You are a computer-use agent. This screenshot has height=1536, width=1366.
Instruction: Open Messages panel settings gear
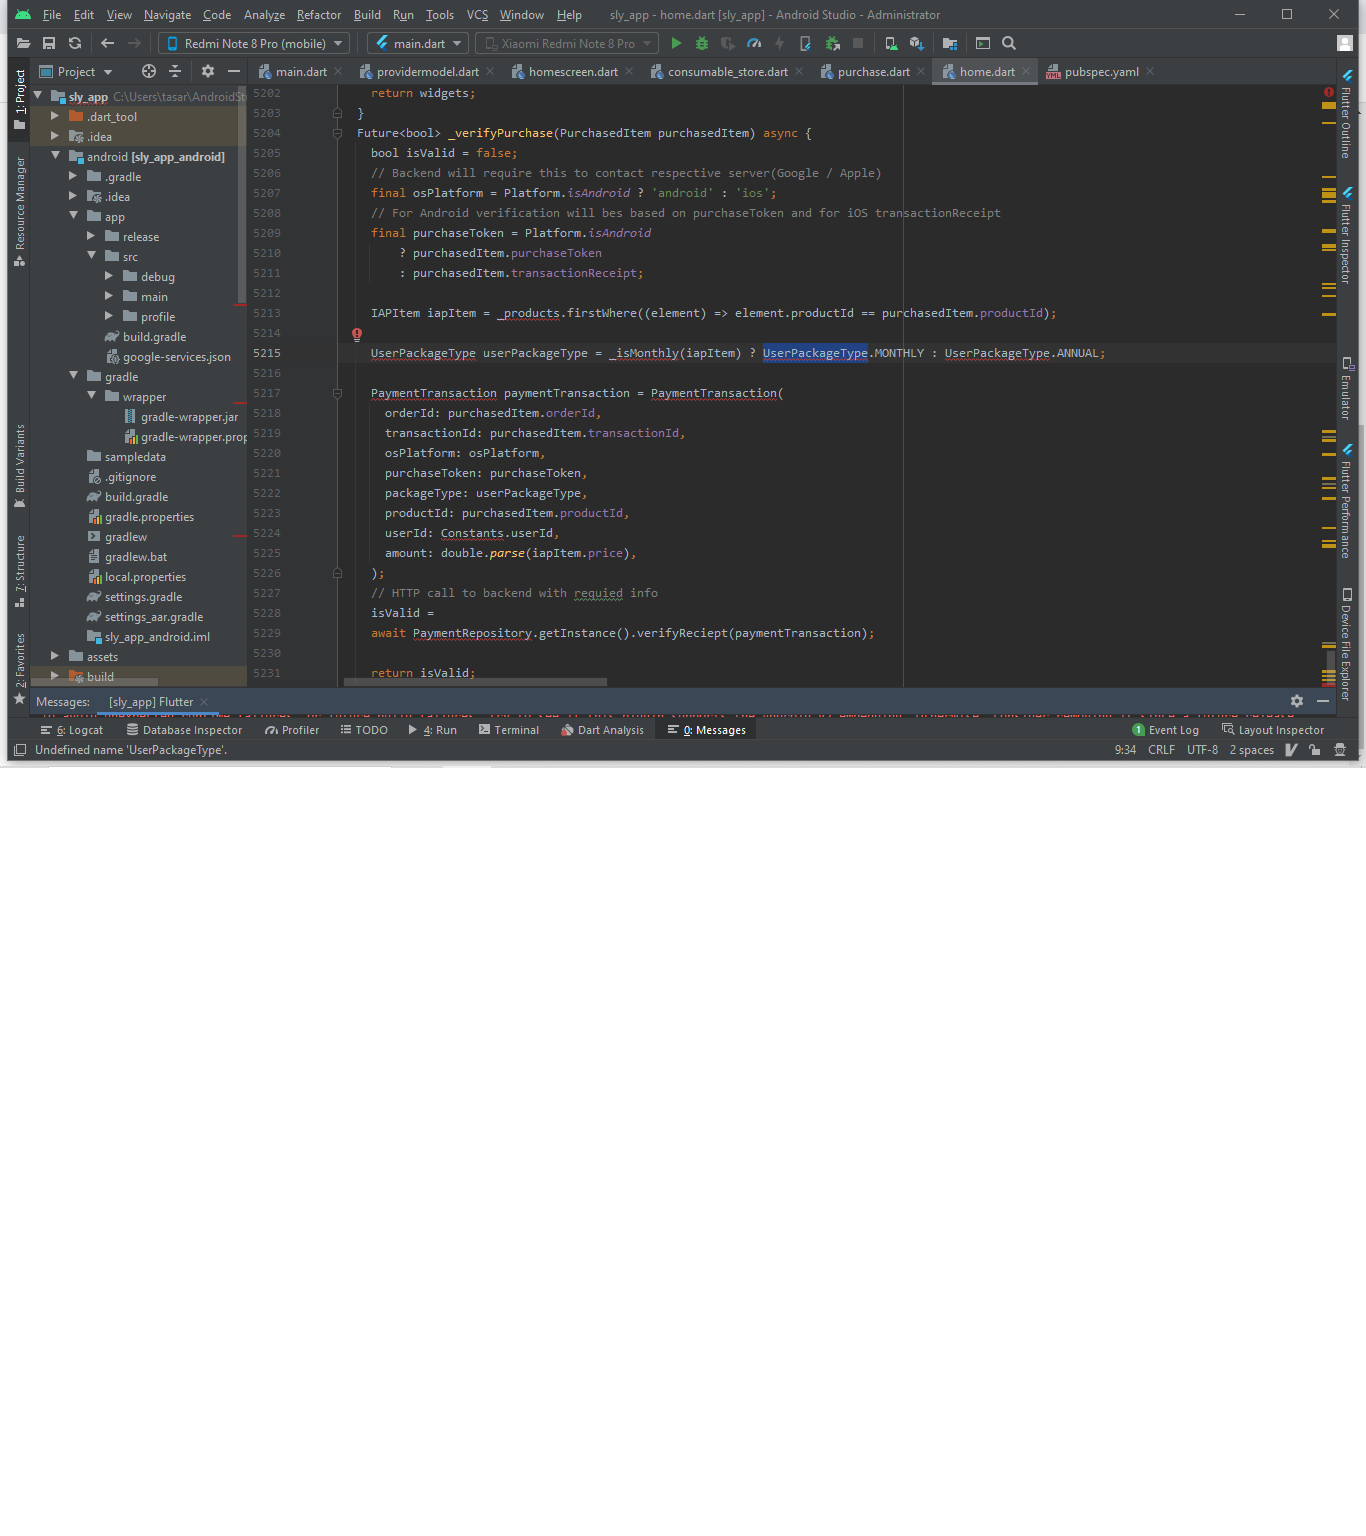1297,701
